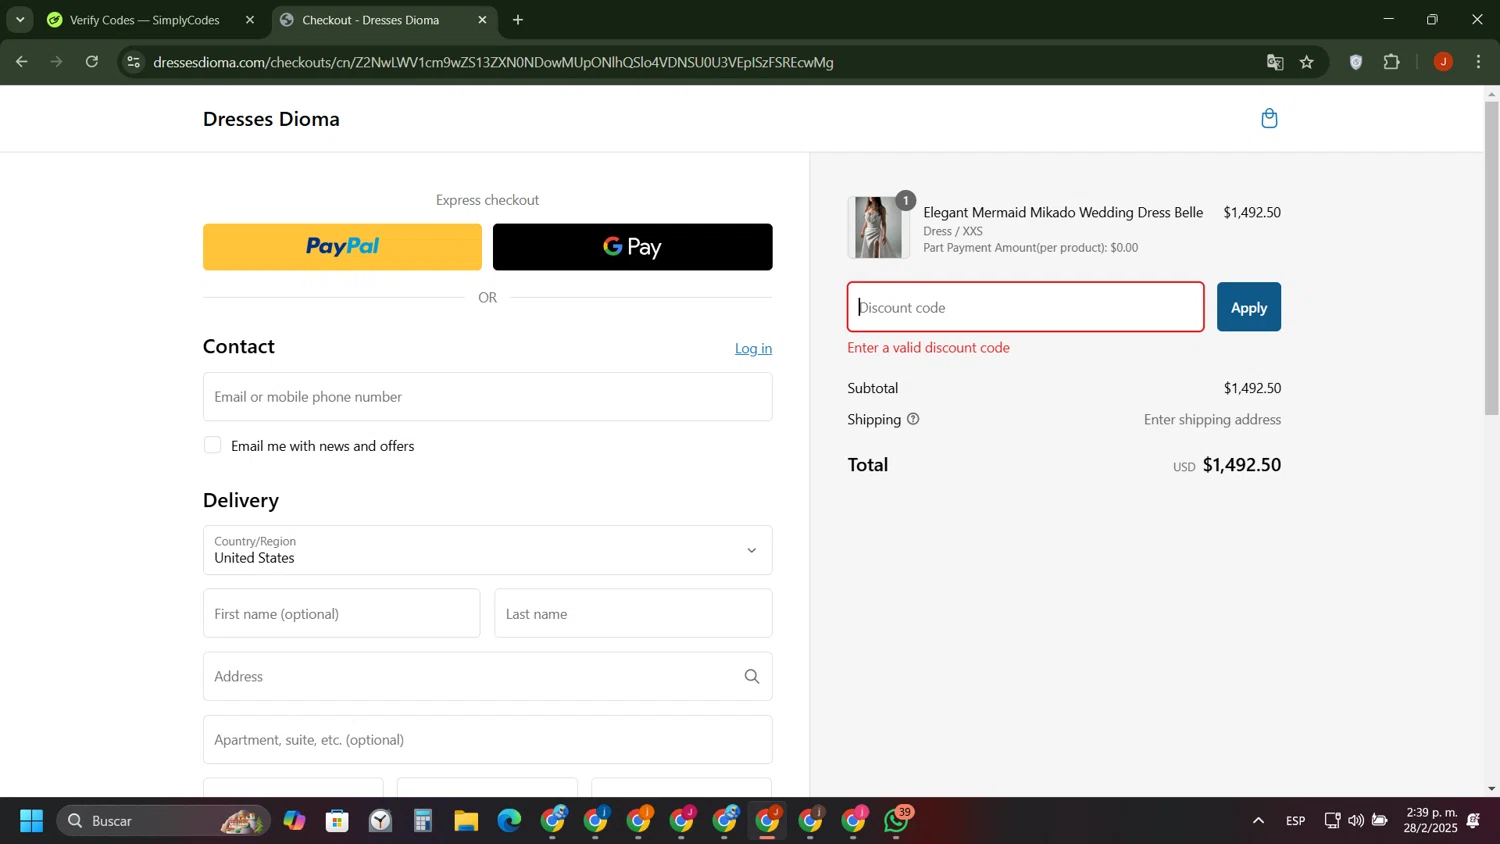
Task: Focus the Last name field
Action: [633, 613]
